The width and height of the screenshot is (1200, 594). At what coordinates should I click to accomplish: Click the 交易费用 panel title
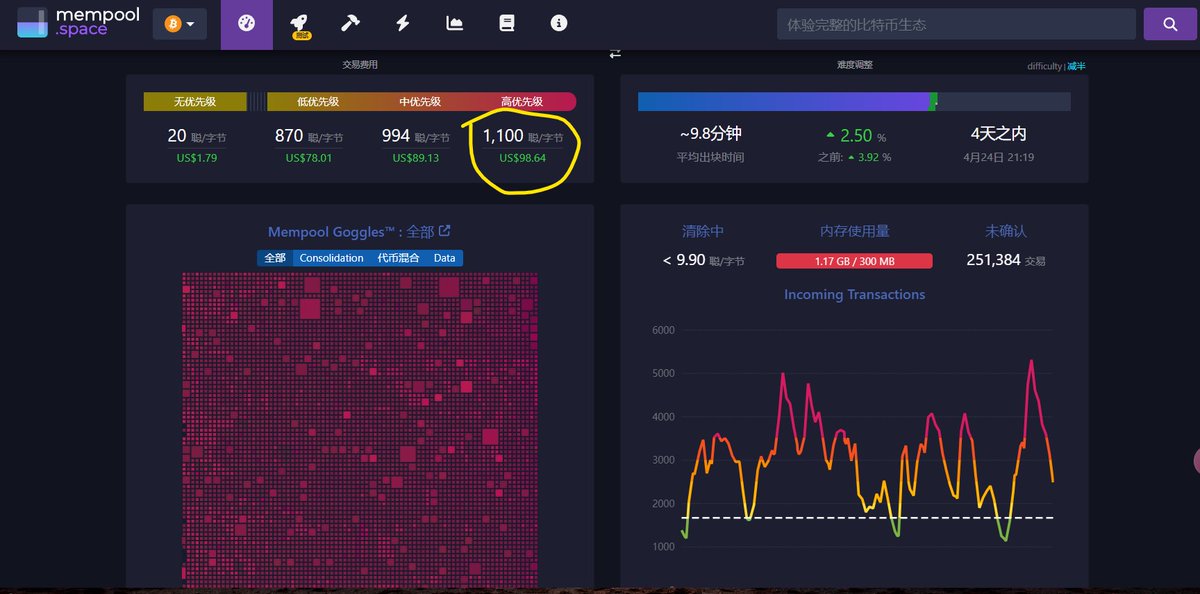[x=360, y=64]
